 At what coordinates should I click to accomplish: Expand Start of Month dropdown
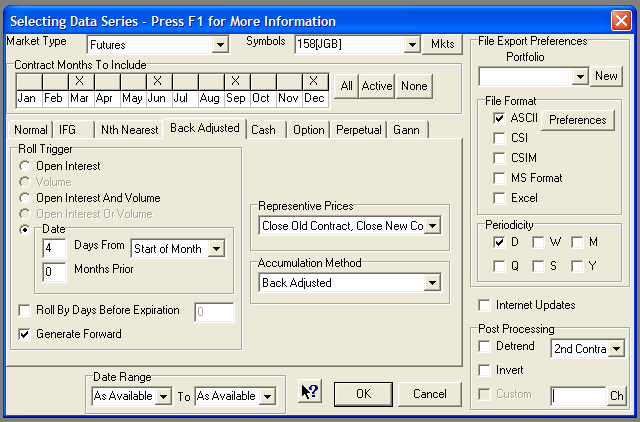216,248
